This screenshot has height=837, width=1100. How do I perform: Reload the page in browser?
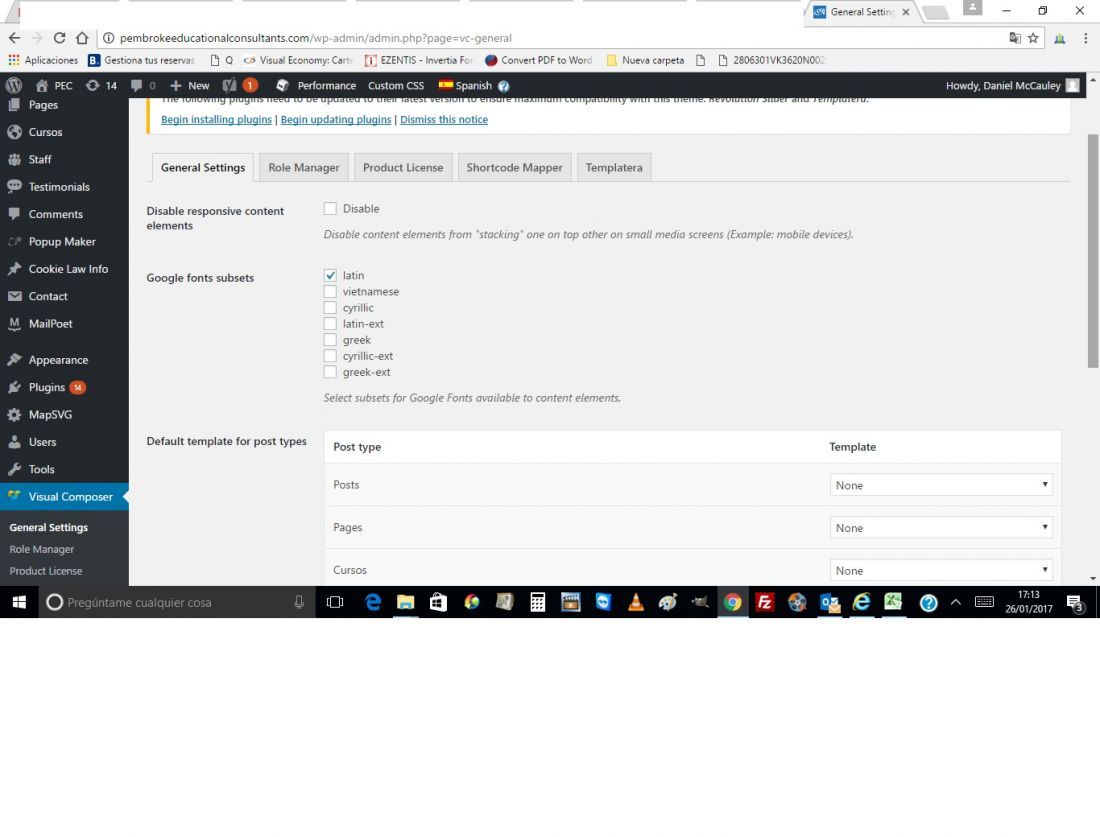coord(60,38)
